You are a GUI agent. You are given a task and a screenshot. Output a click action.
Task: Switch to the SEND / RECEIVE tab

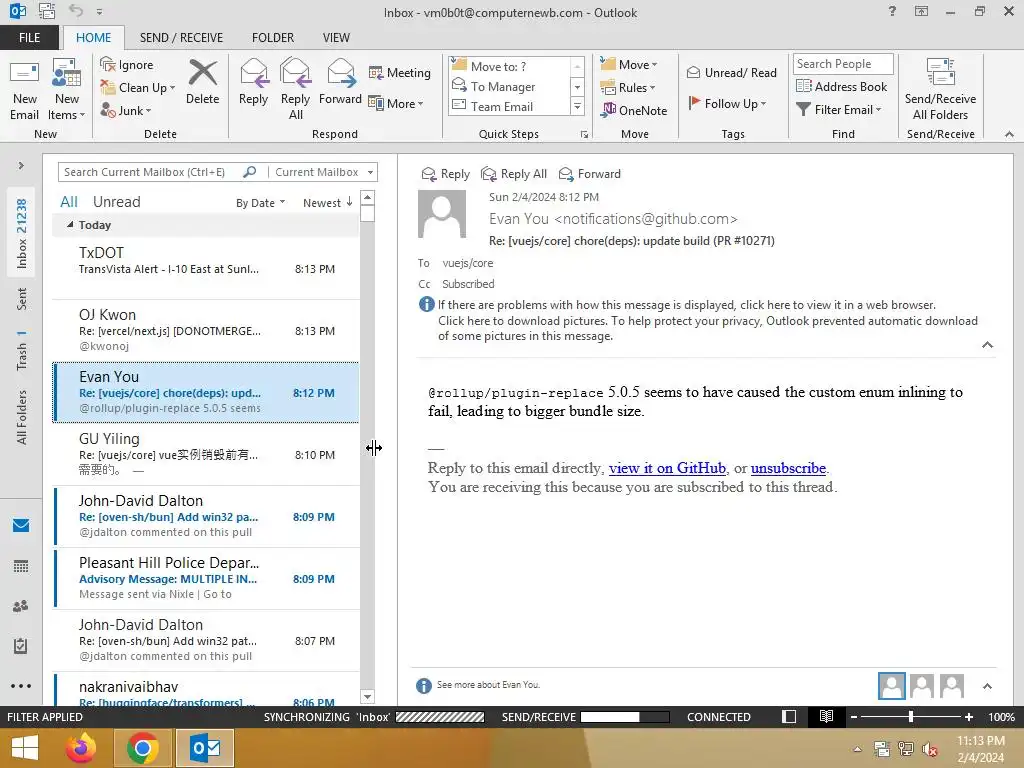pos(181,37)
